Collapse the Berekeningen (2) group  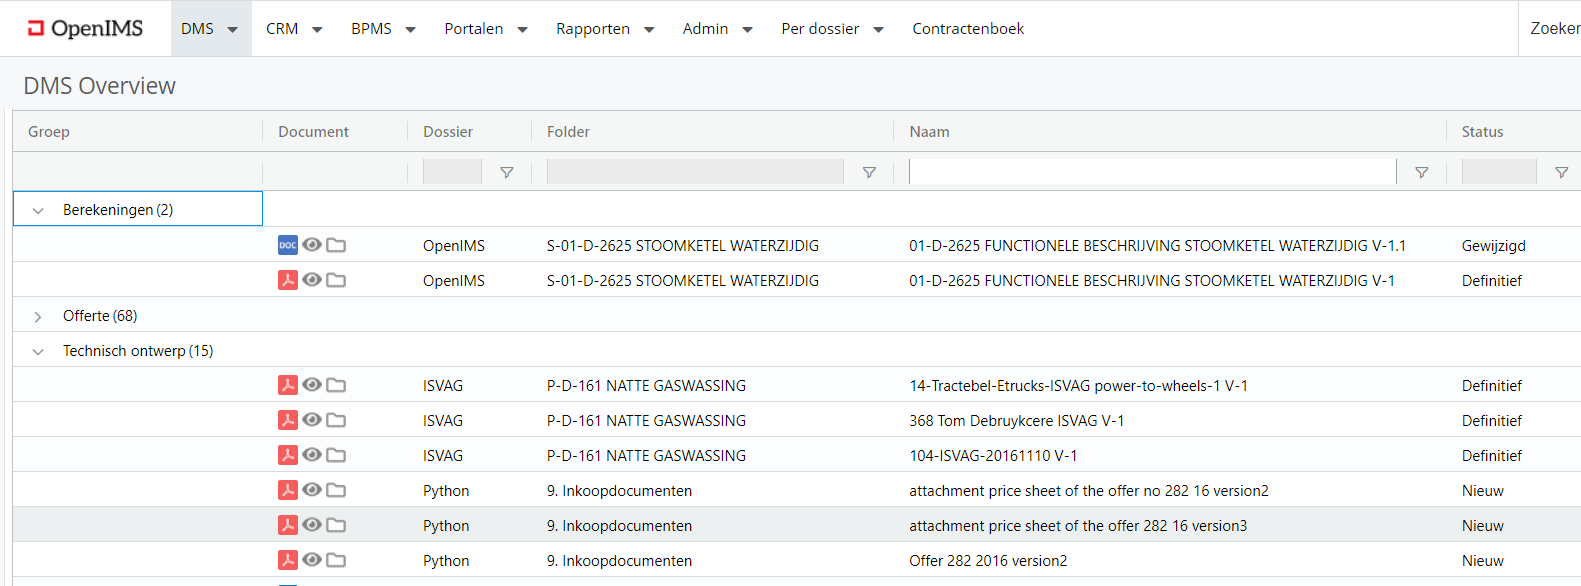pos(38,211)
